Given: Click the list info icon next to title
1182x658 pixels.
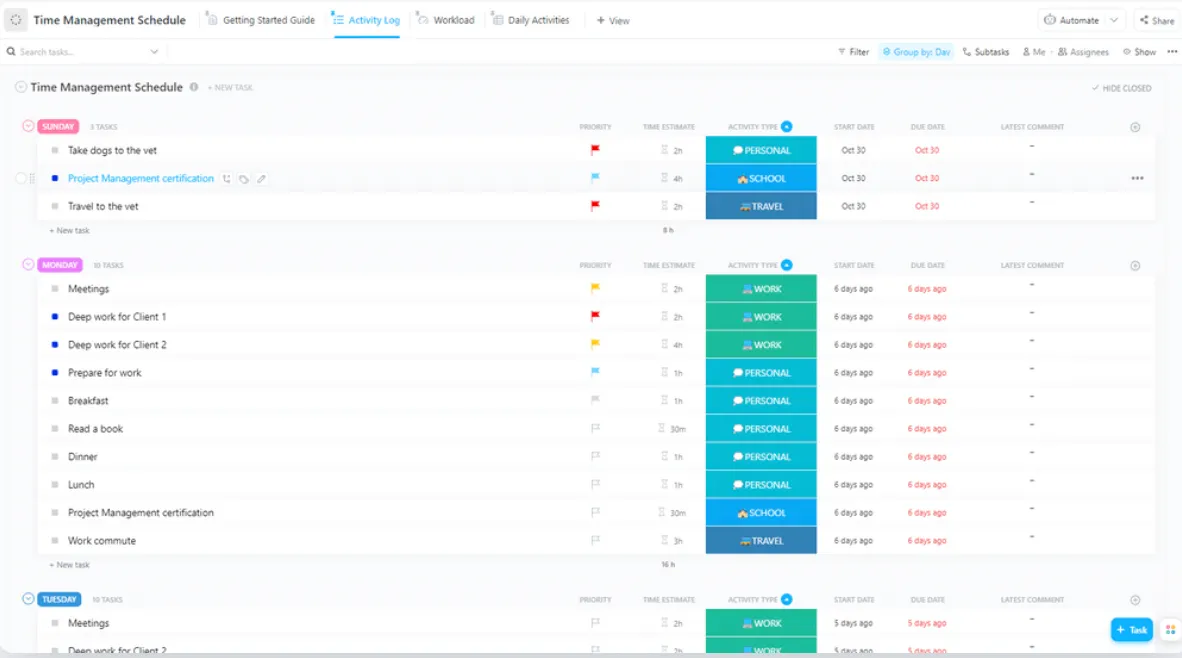Looking at the screenshot, I should 194,87.
